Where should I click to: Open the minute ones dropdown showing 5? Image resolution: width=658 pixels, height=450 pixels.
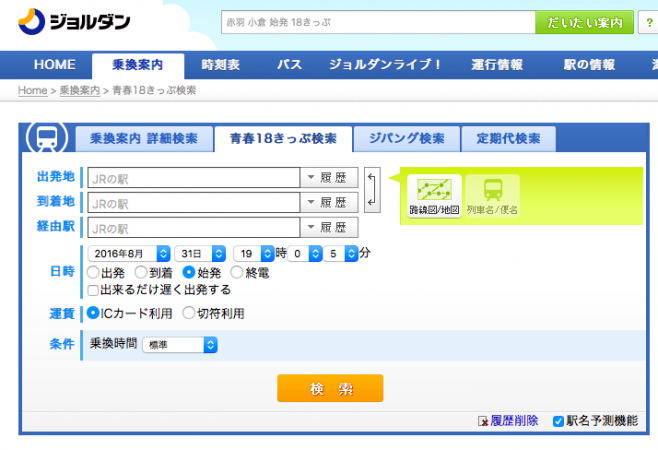[x=341, y=254]
